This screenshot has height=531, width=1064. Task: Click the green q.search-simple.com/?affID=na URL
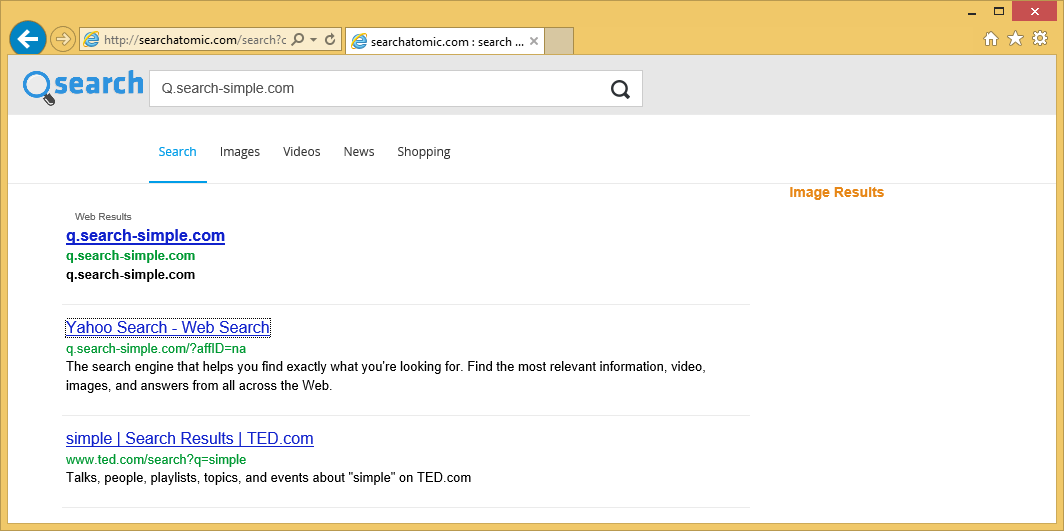click(x=155, y=349)
